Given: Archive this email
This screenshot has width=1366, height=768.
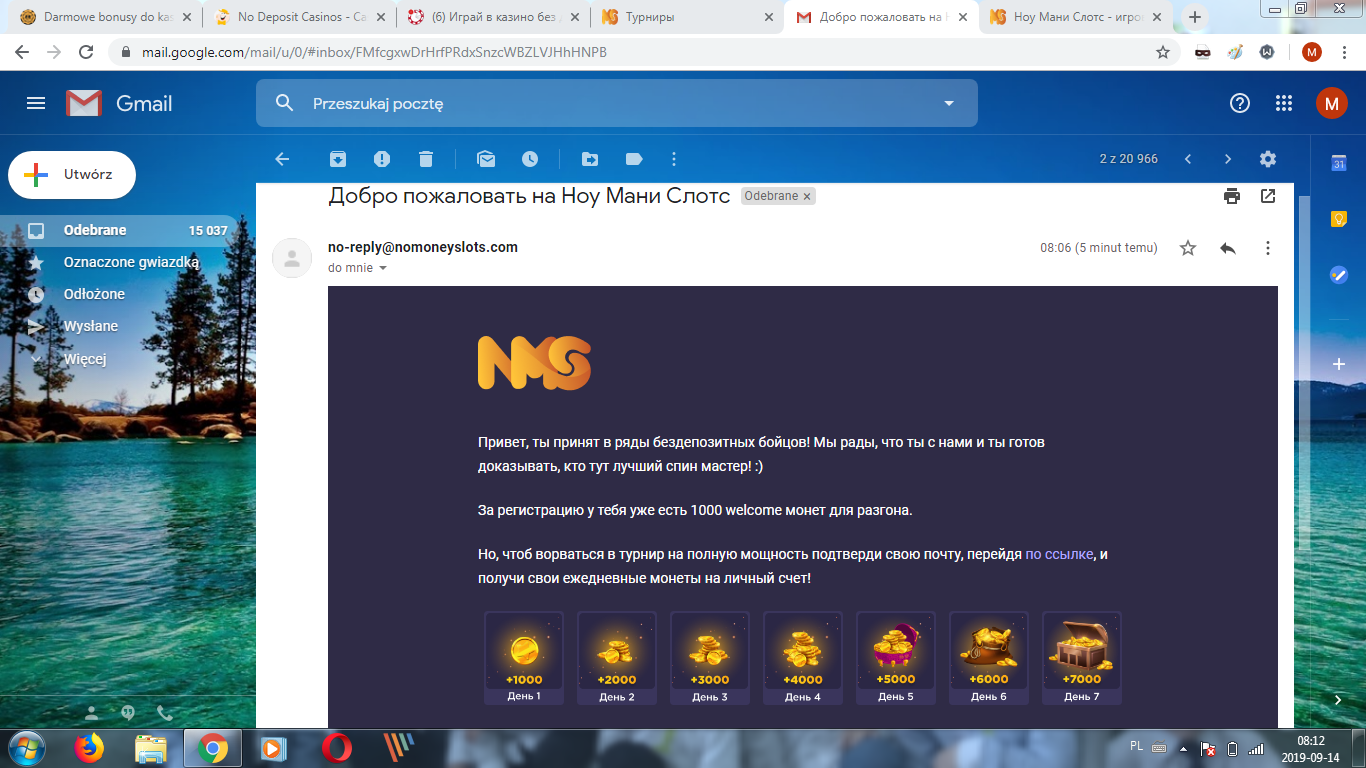Looking at the screenshot, I should click(338, 159).
